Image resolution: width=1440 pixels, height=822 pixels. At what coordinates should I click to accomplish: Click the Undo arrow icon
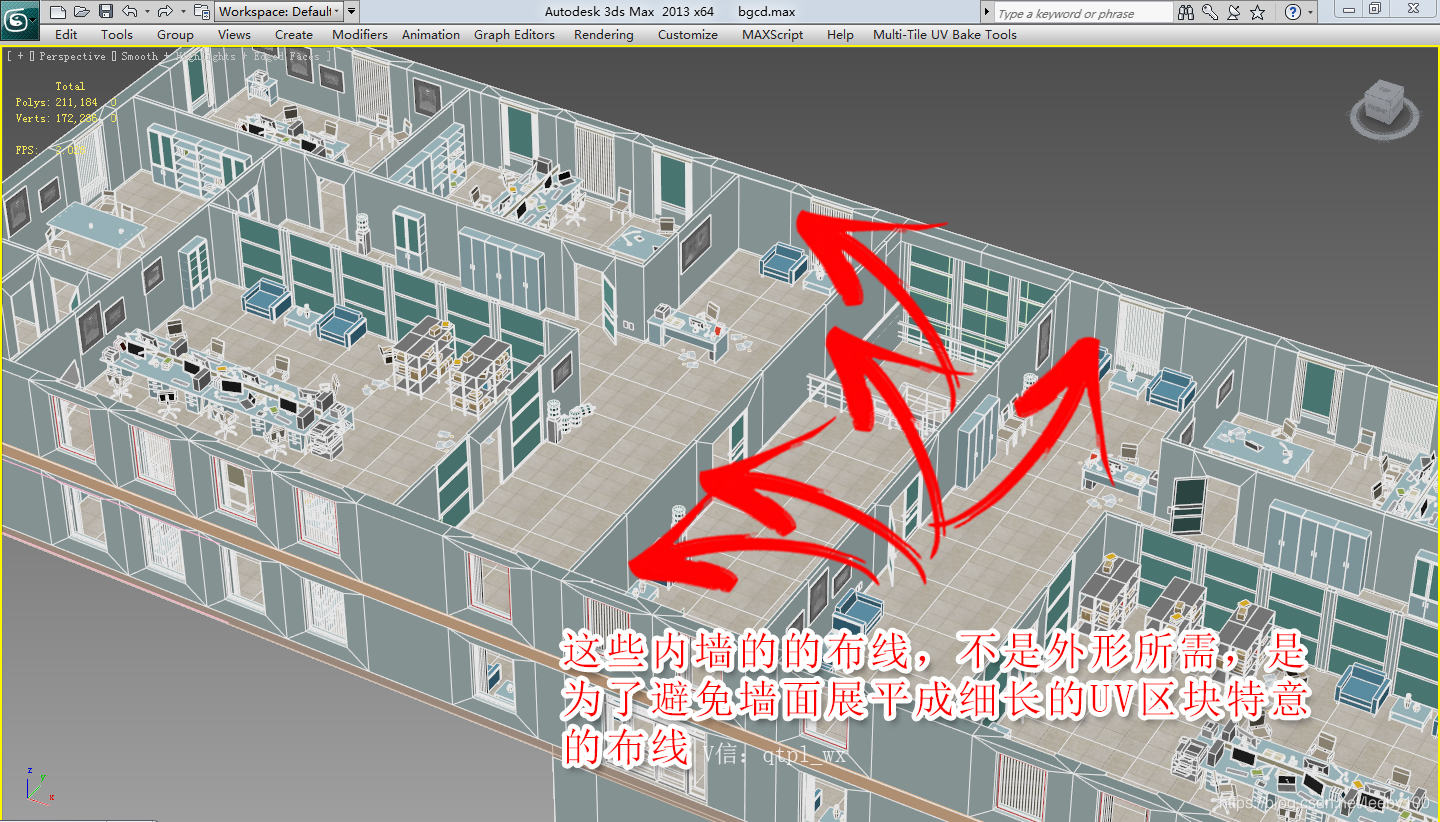click(128, 11)
